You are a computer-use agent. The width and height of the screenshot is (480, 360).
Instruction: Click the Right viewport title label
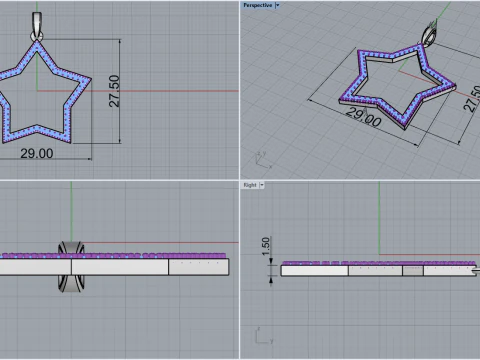tap(250, 185)
